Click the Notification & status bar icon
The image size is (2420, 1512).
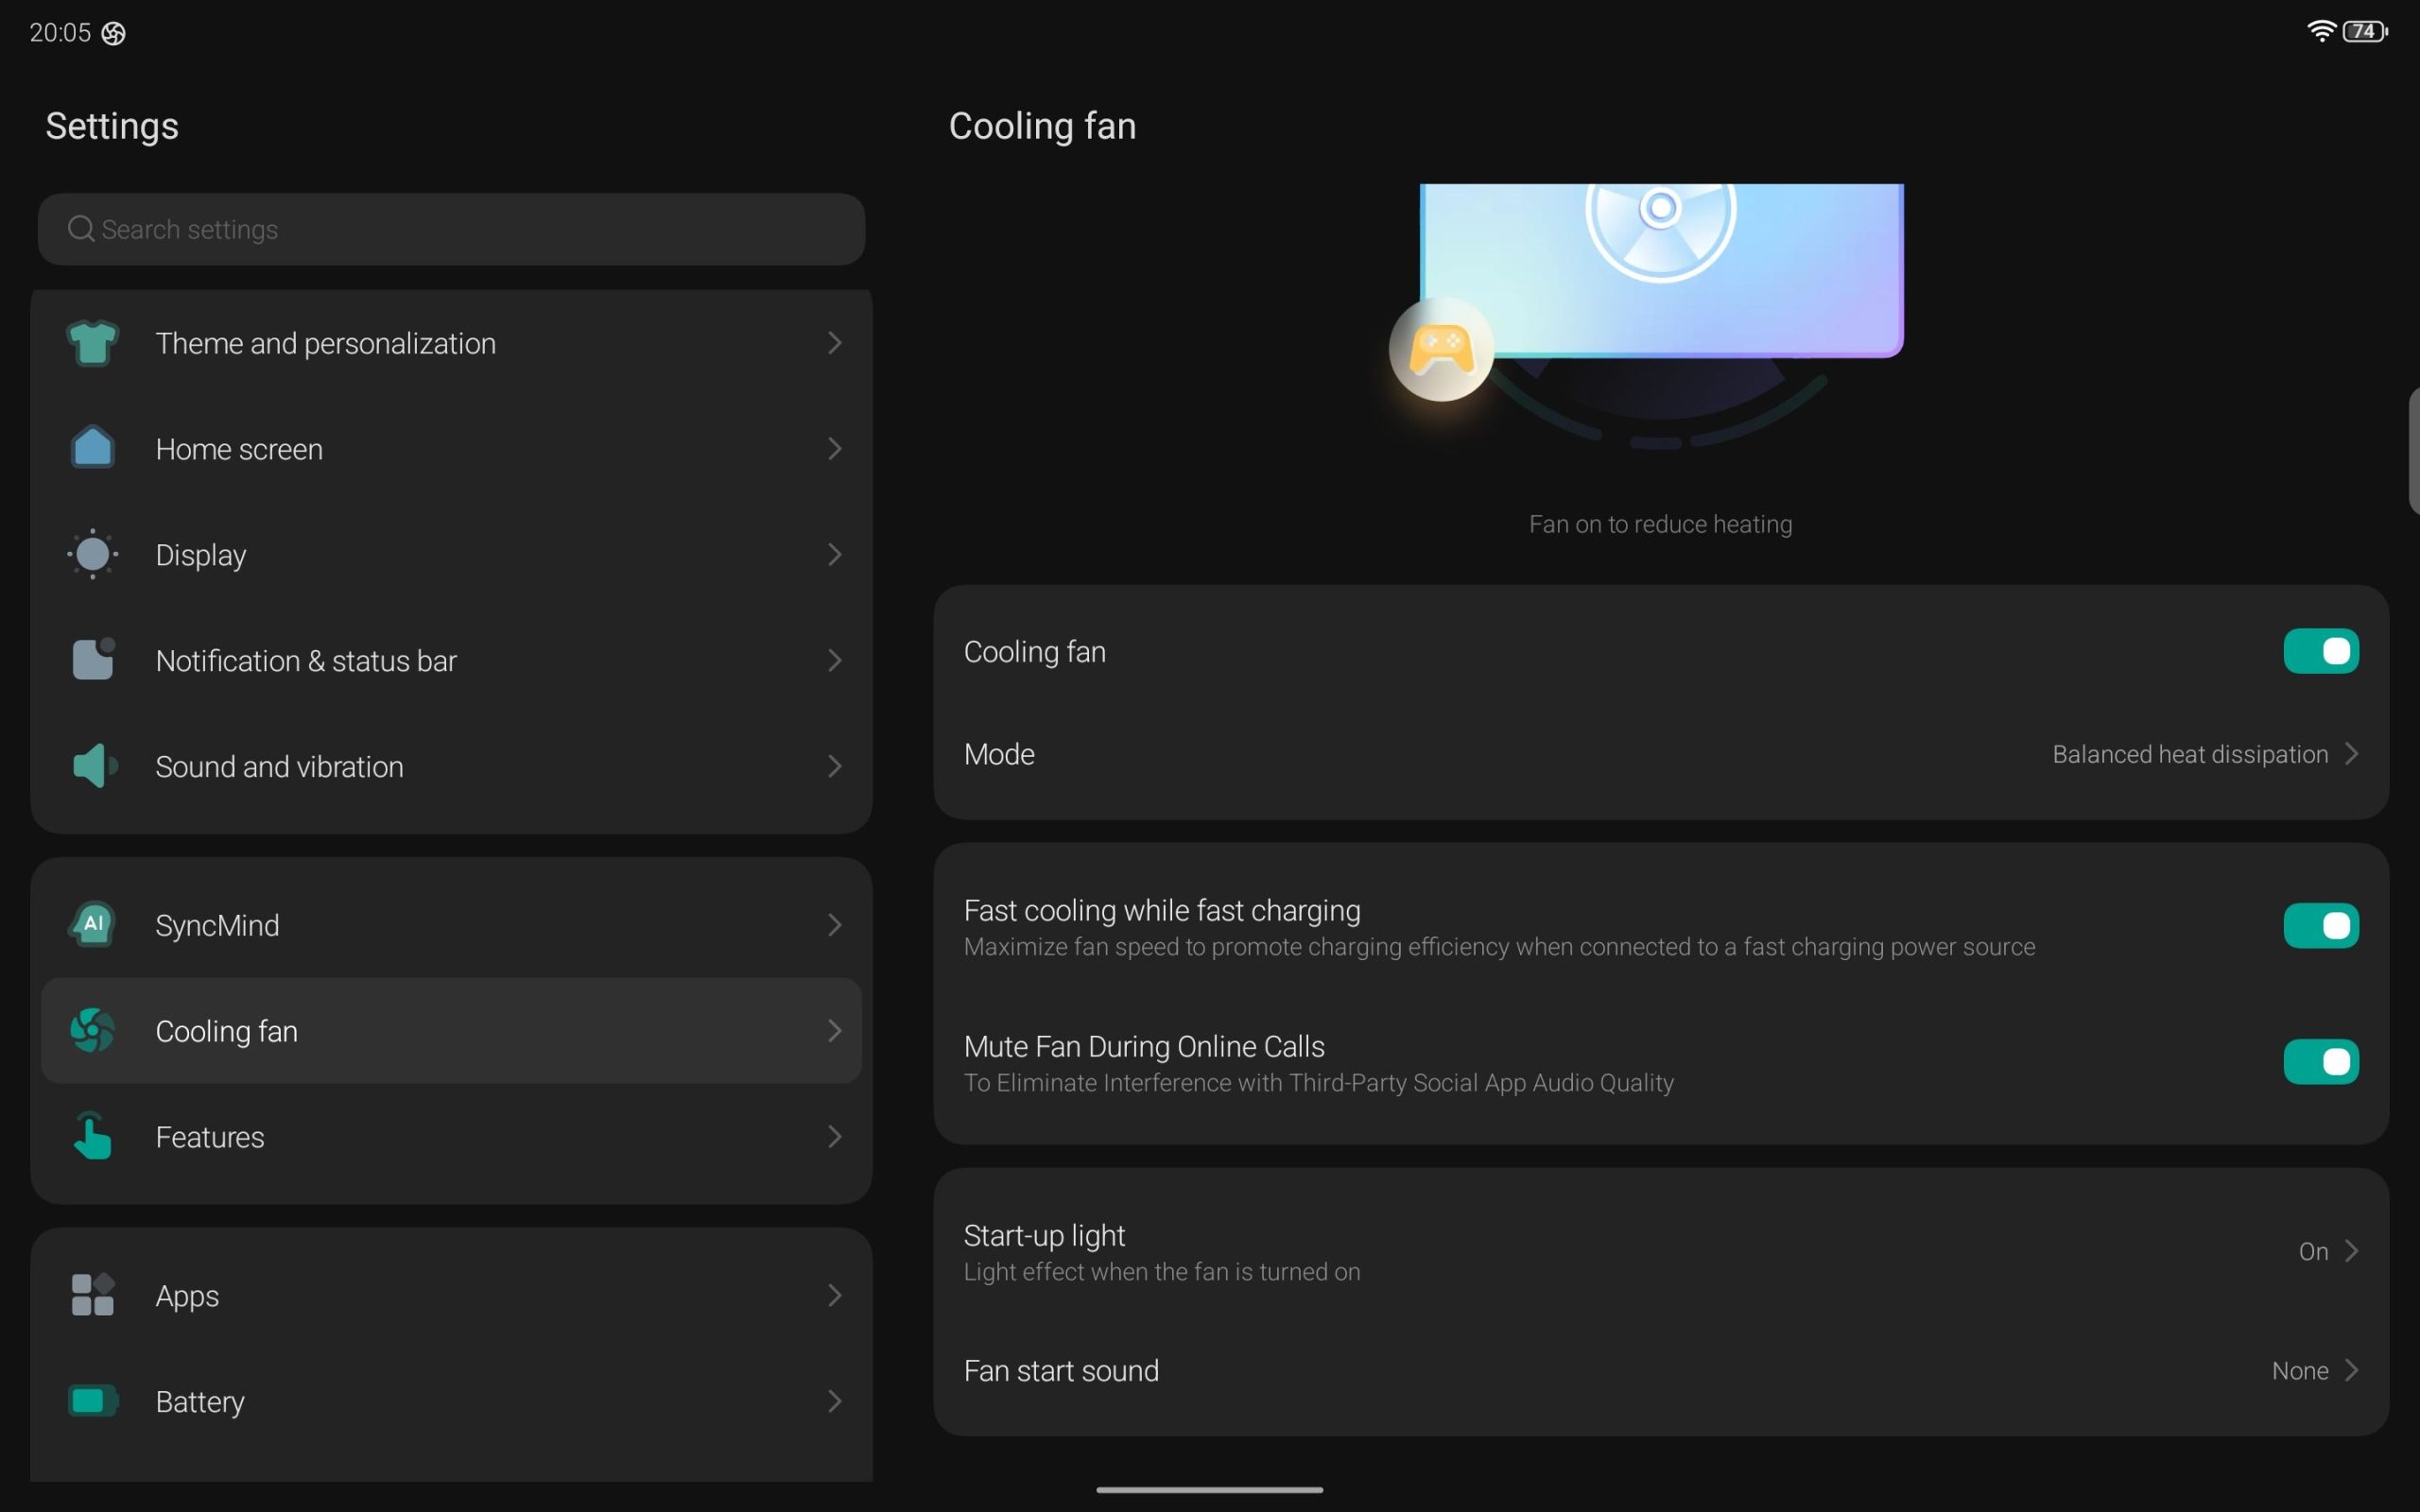coord(93,660)
